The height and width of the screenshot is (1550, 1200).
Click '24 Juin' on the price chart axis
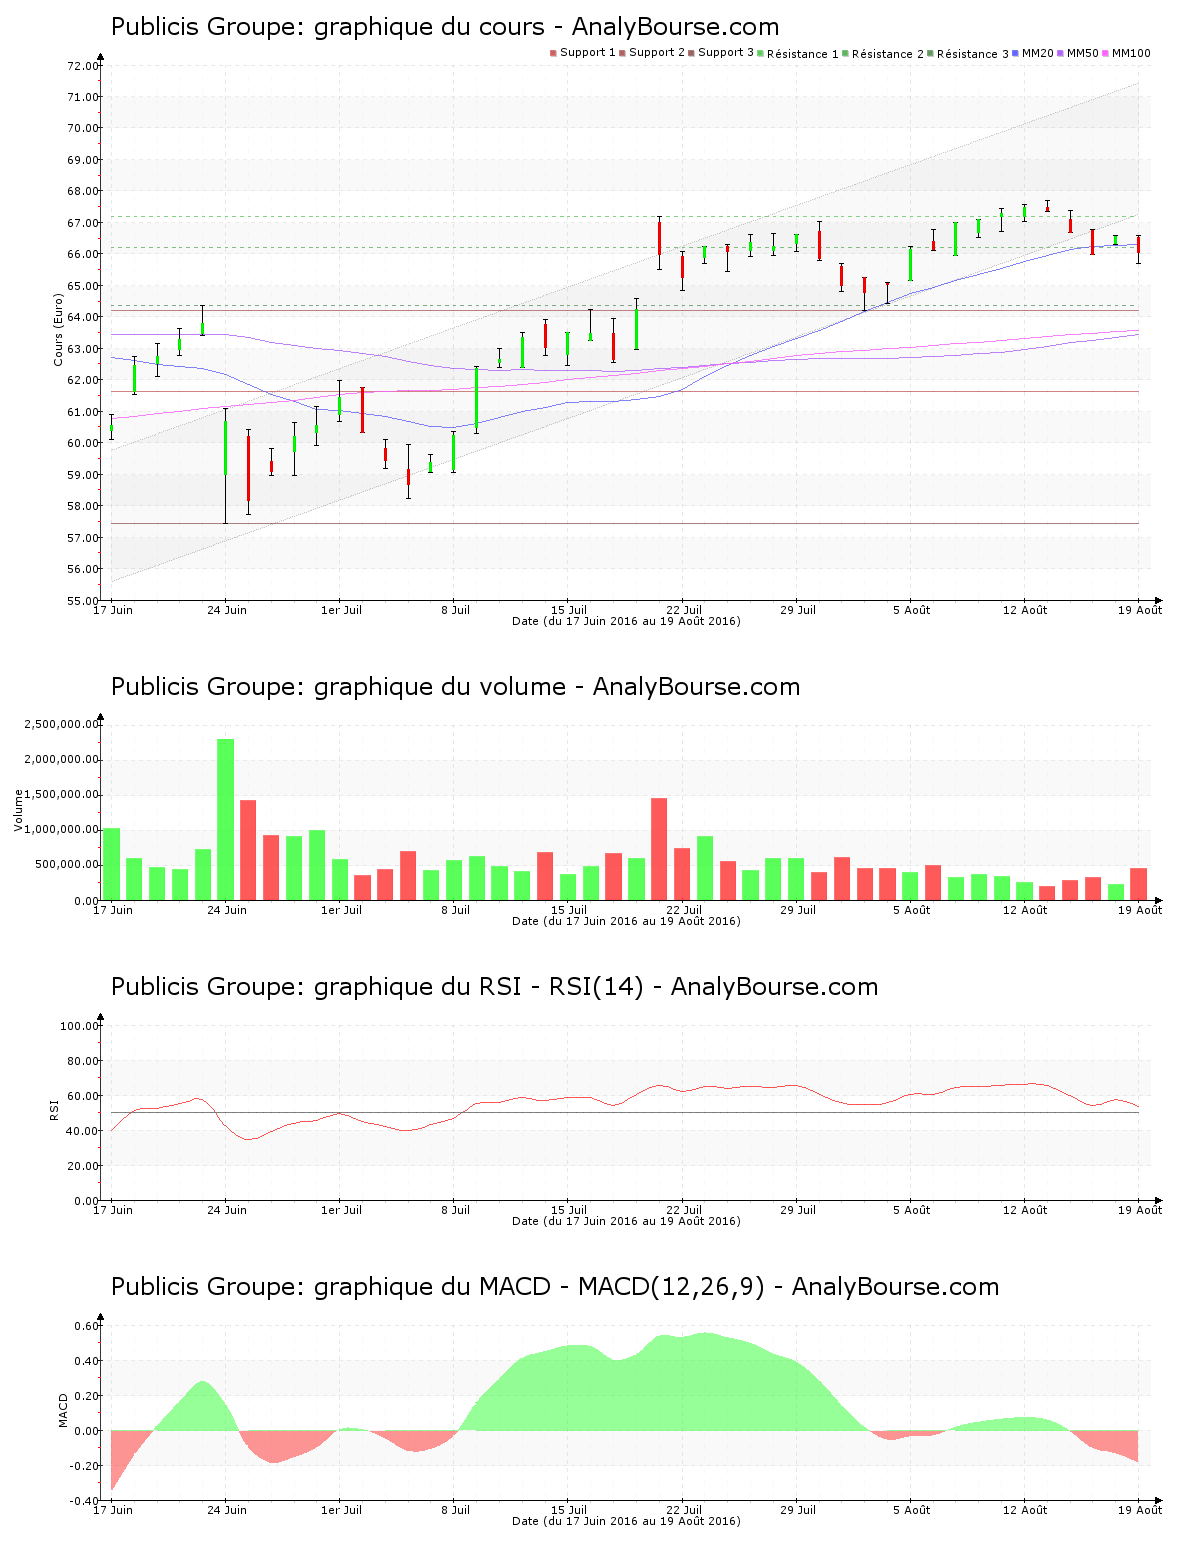(x=227, y=610)
